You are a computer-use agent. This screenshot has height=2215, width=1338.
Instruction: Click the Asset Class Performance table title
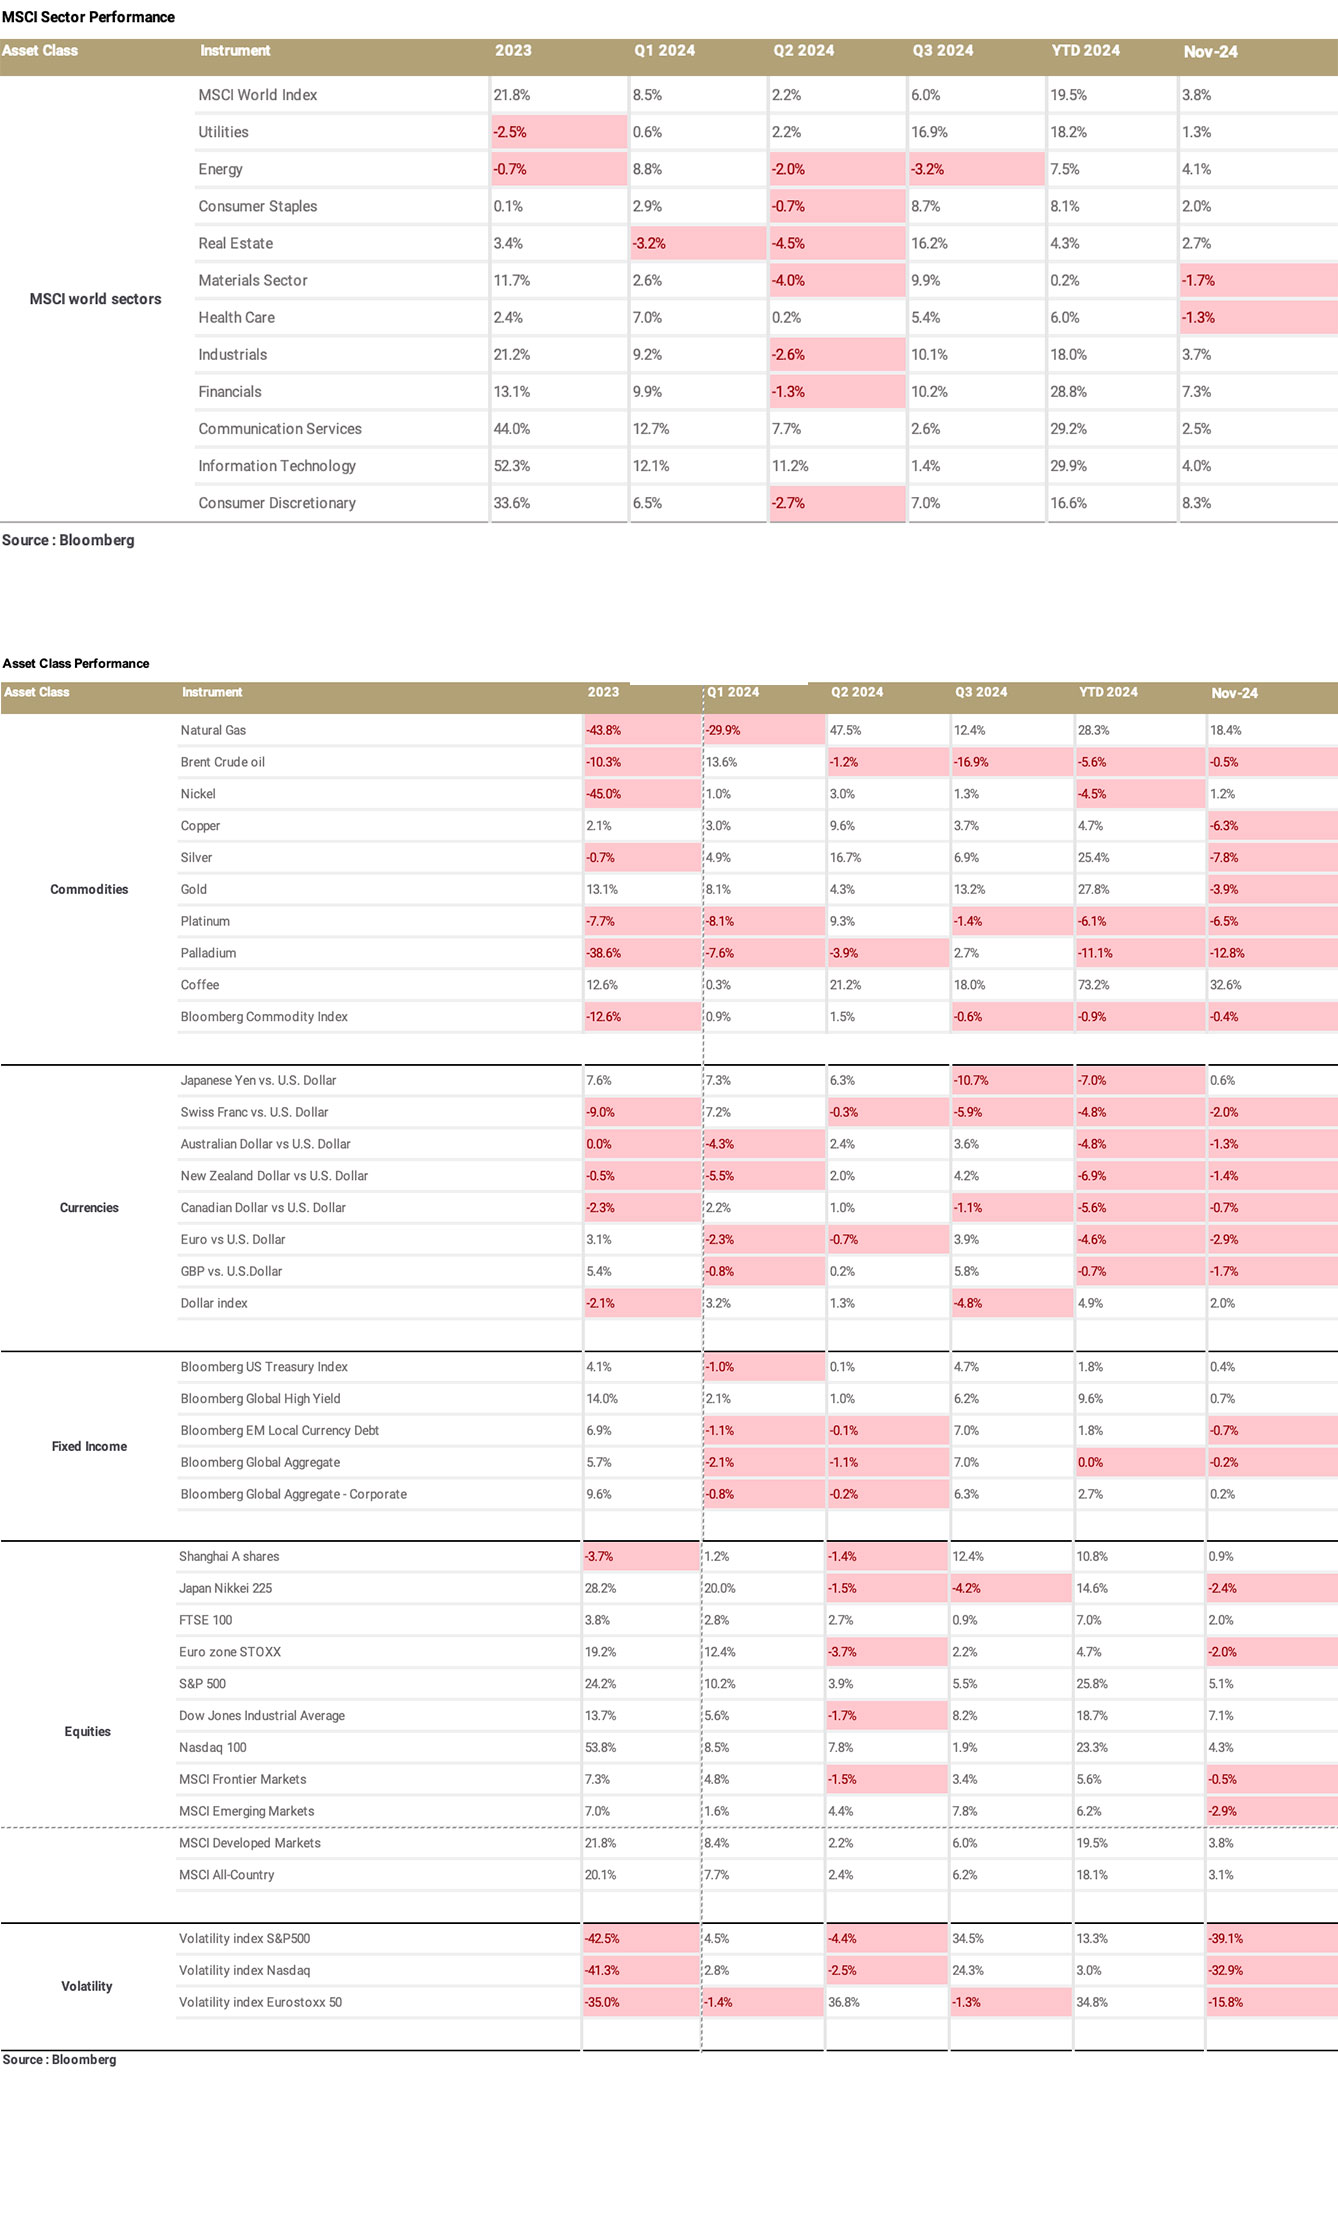coord(76,664)
